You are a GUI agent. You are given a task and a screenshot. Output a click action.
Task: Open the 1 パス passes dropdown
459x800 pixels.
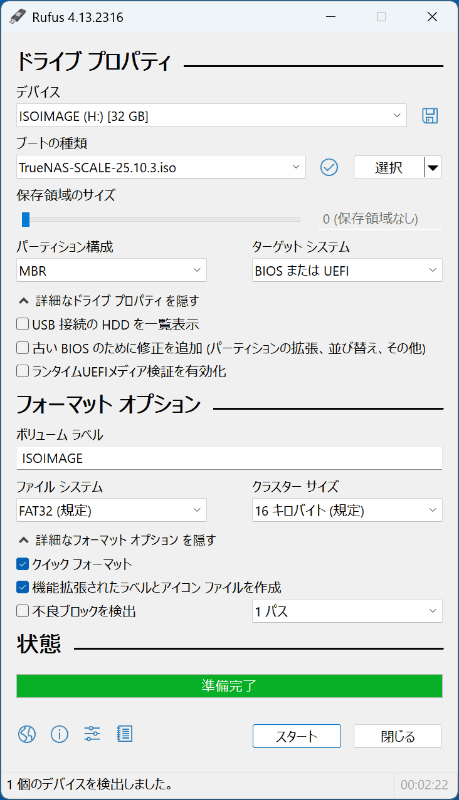pos(347,611)
